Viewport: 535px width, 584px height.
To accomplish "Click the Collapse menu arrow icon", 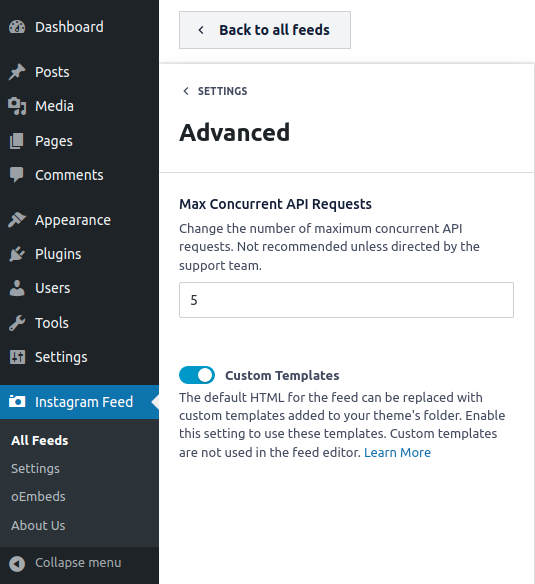I will tap(17, 564).
